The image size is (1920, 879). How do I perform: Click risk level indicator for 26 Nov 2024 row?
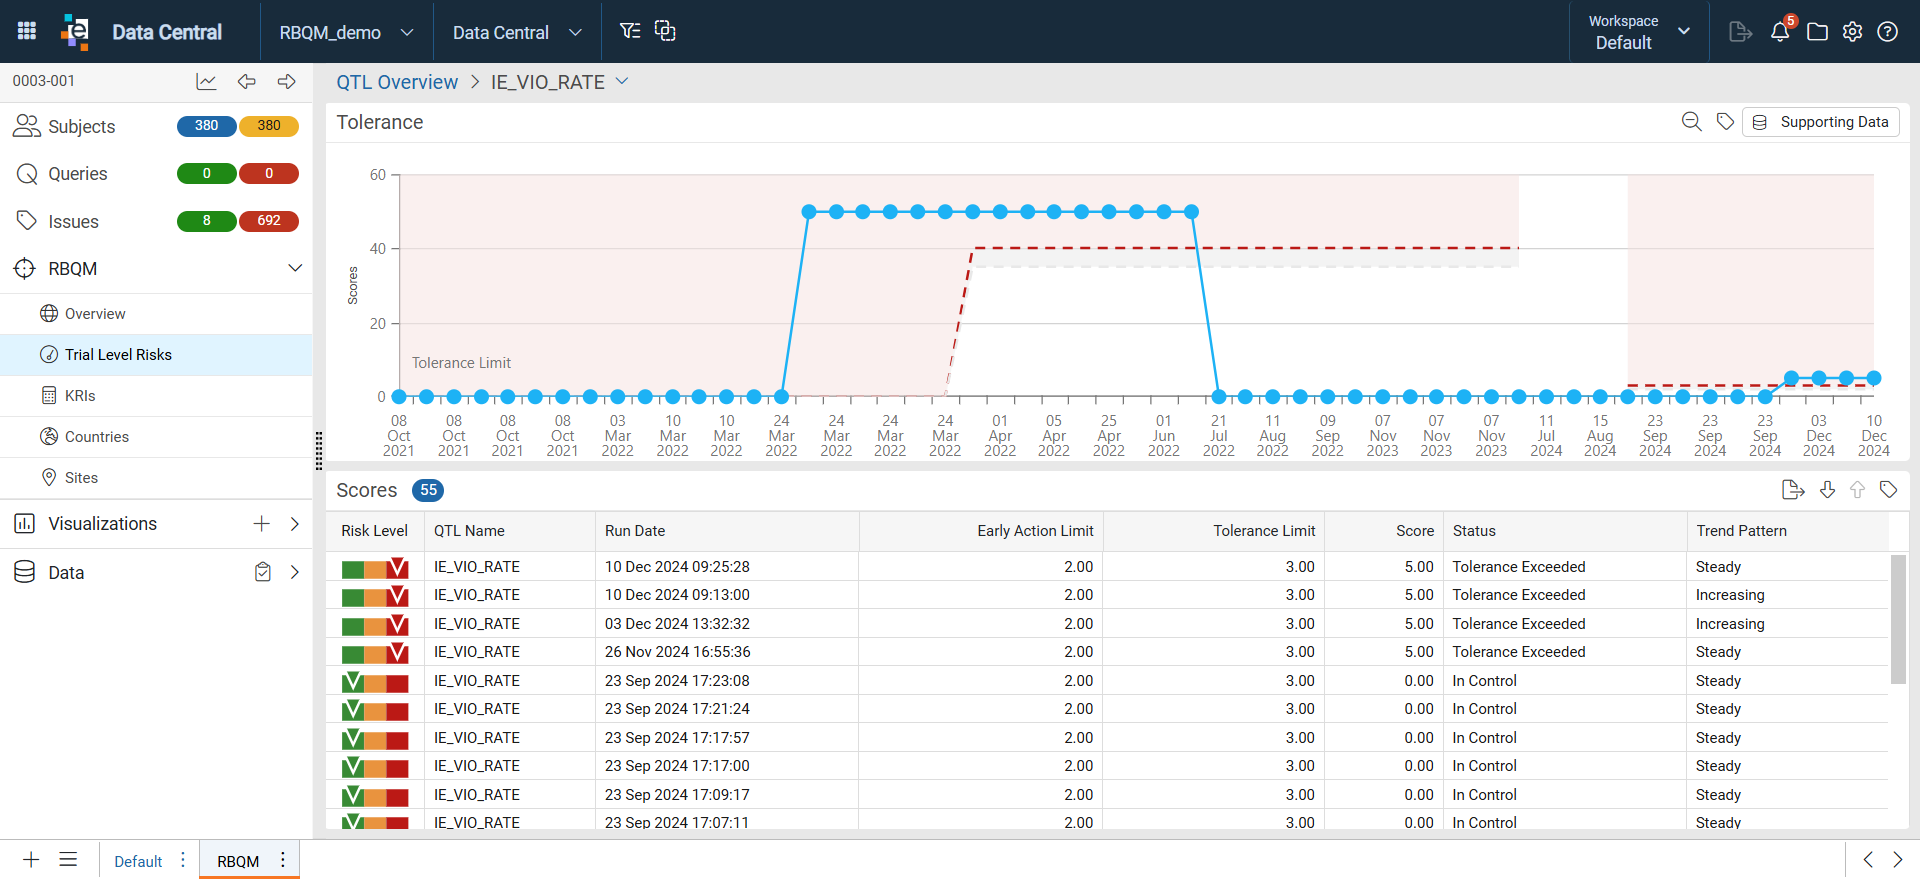point(375,653)
